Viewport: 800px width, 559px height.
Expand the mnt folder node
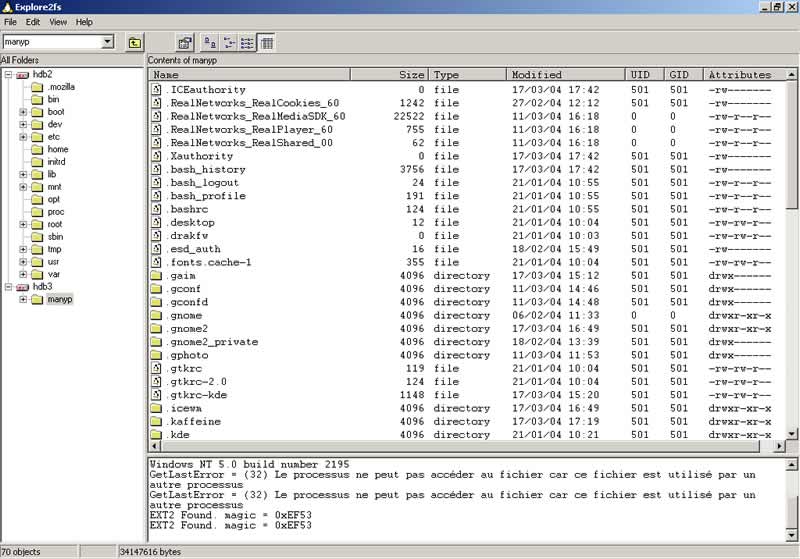(x=23, y=187)
